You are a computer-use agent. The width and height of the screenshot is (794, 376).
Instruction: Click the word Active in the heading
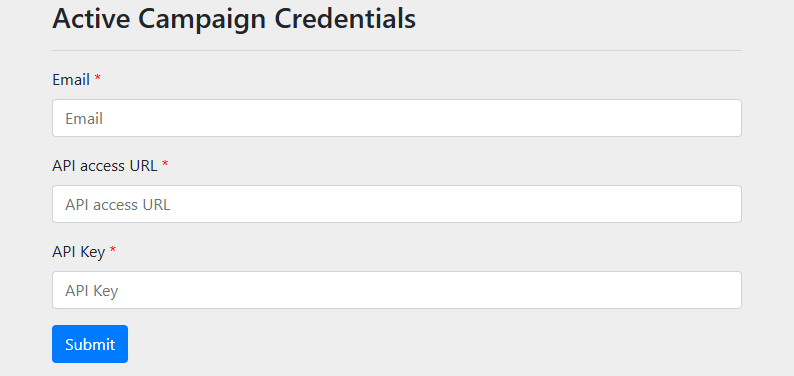tap(91, 19)
